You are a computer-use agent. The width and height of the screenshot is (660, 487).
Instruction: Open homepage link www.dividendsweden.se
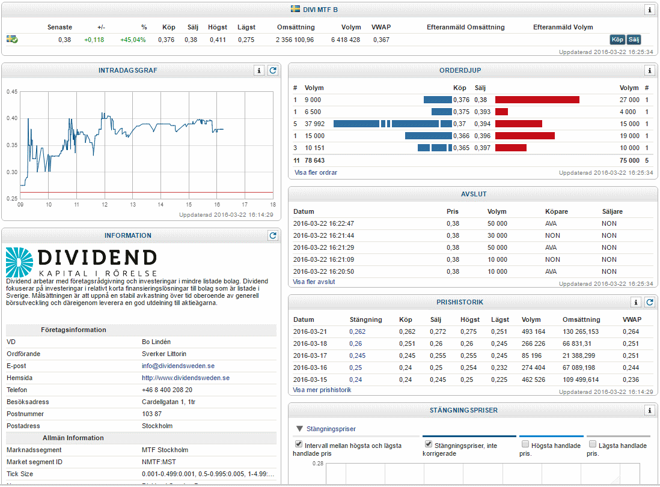tap(186, 378)
